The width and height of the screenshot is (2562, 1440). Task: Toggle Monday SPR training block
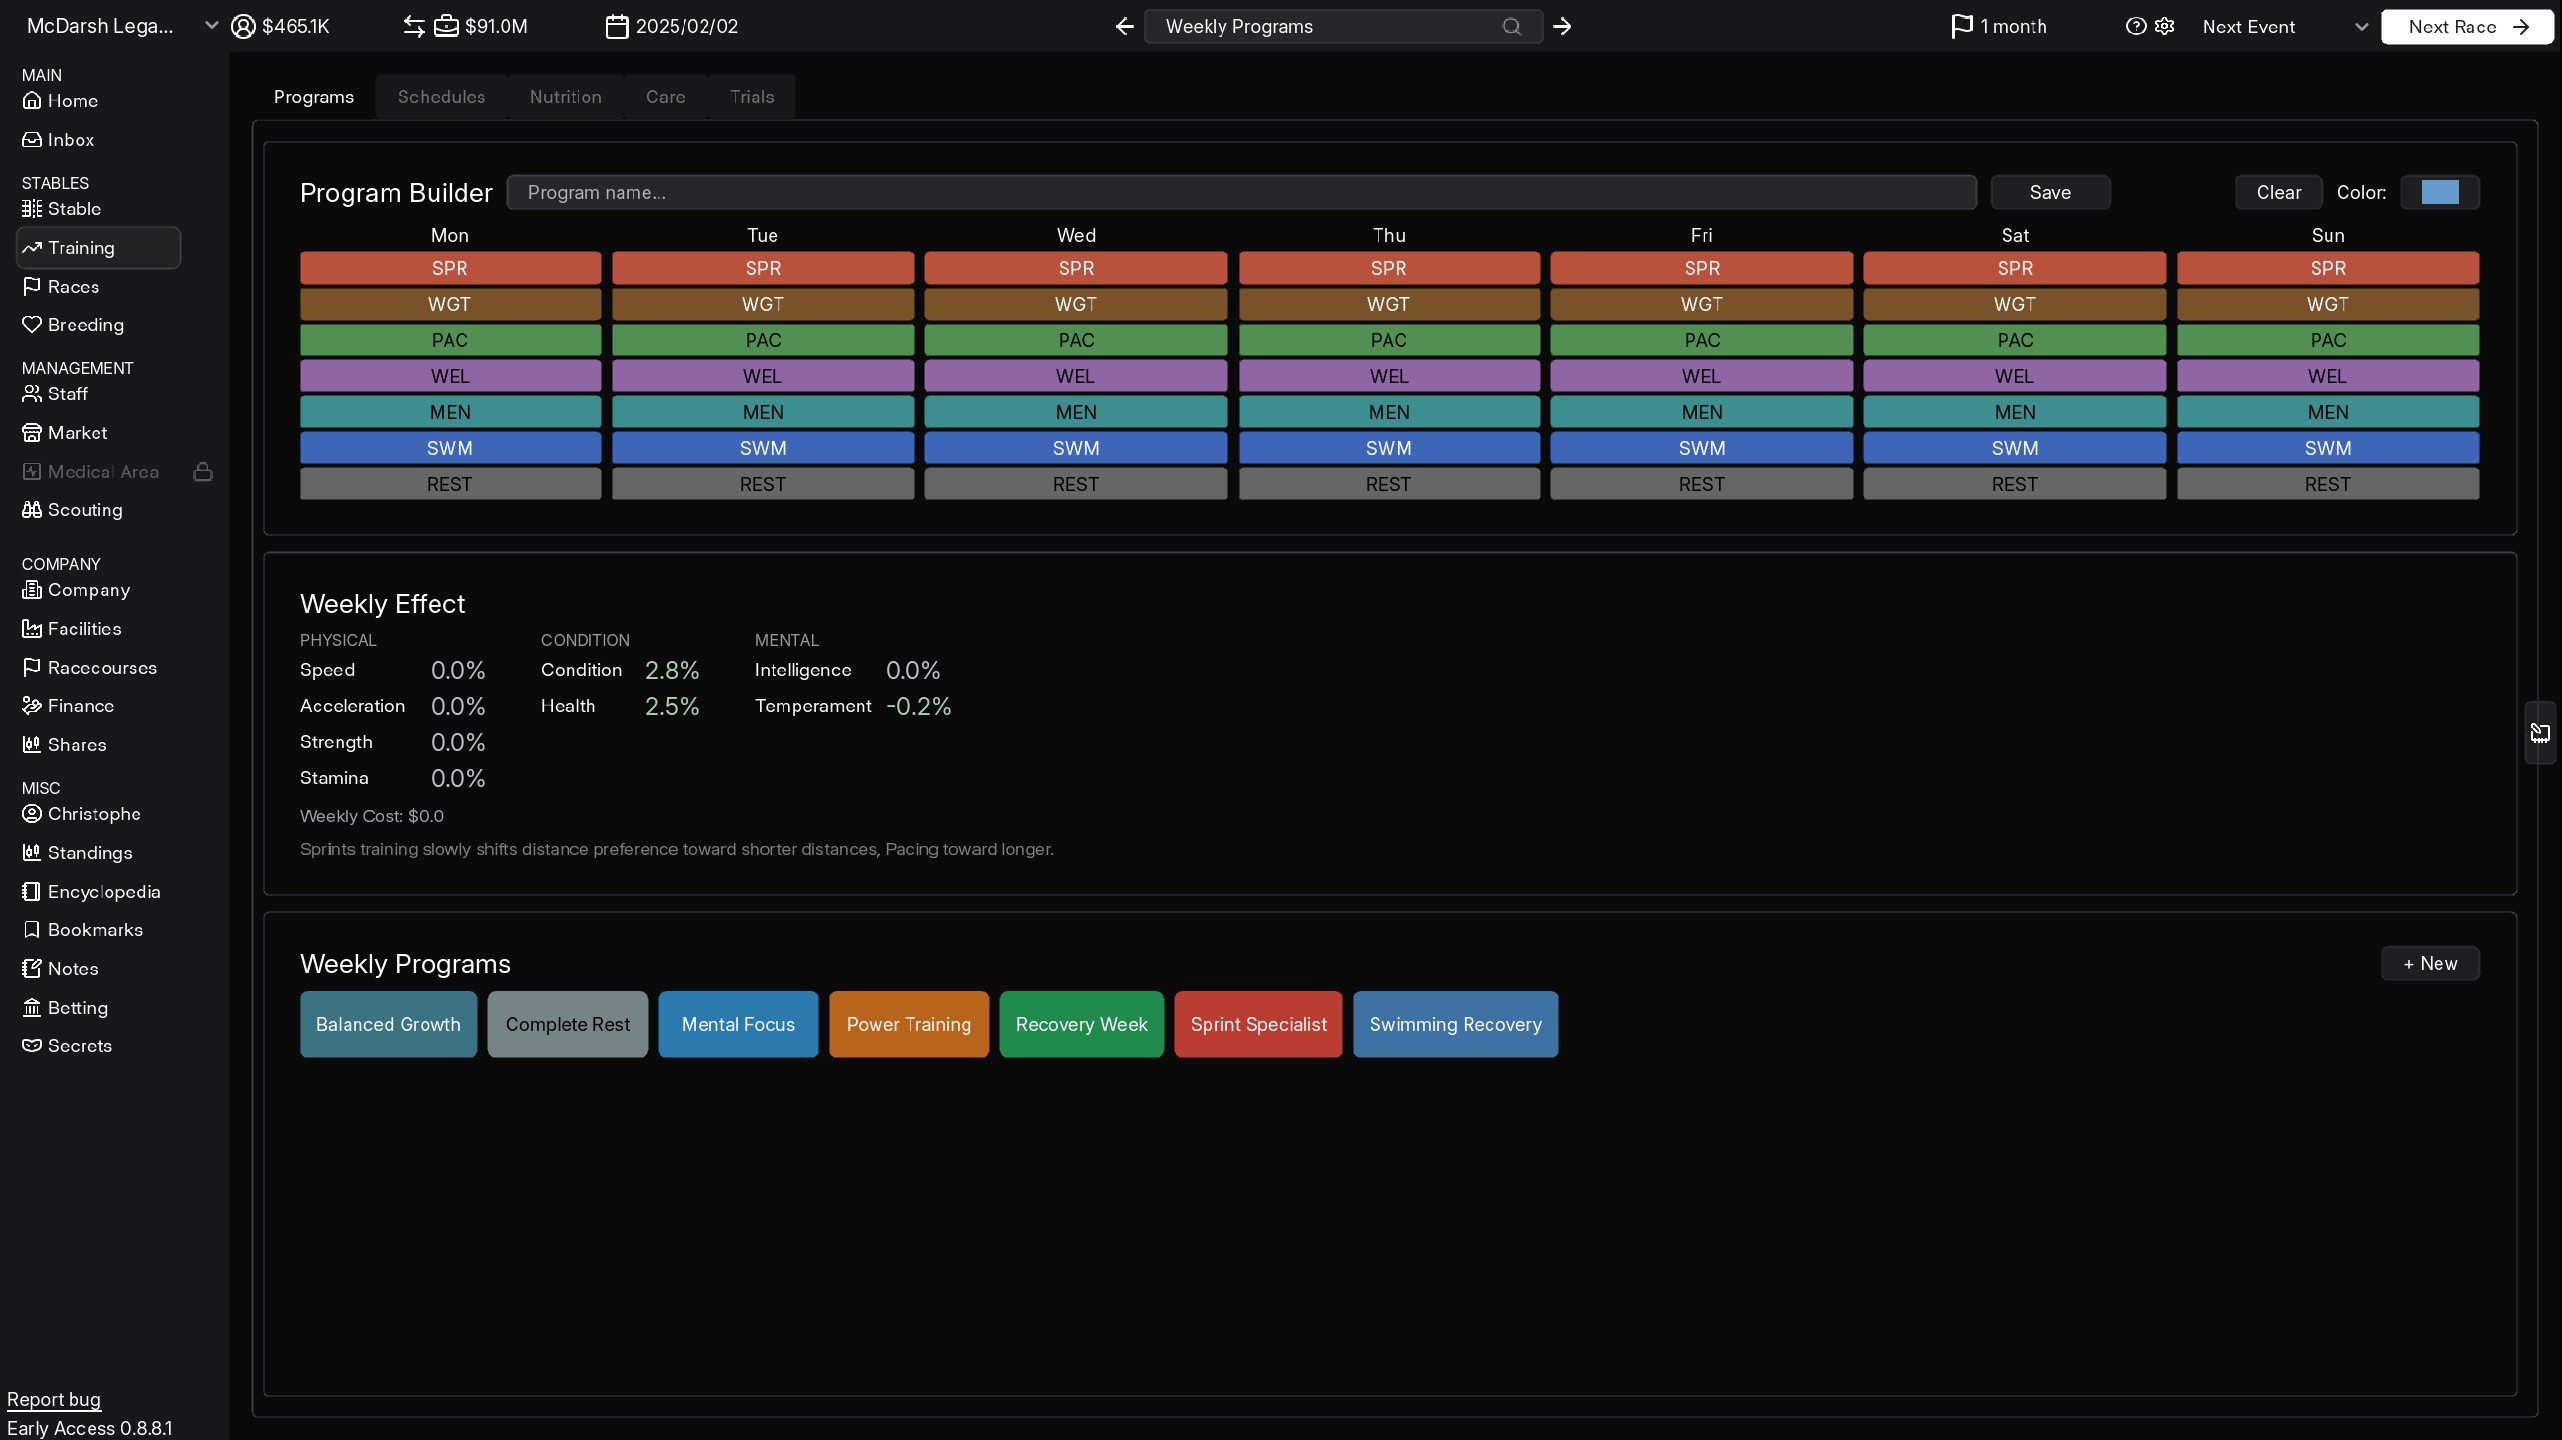tap(450, 268)
